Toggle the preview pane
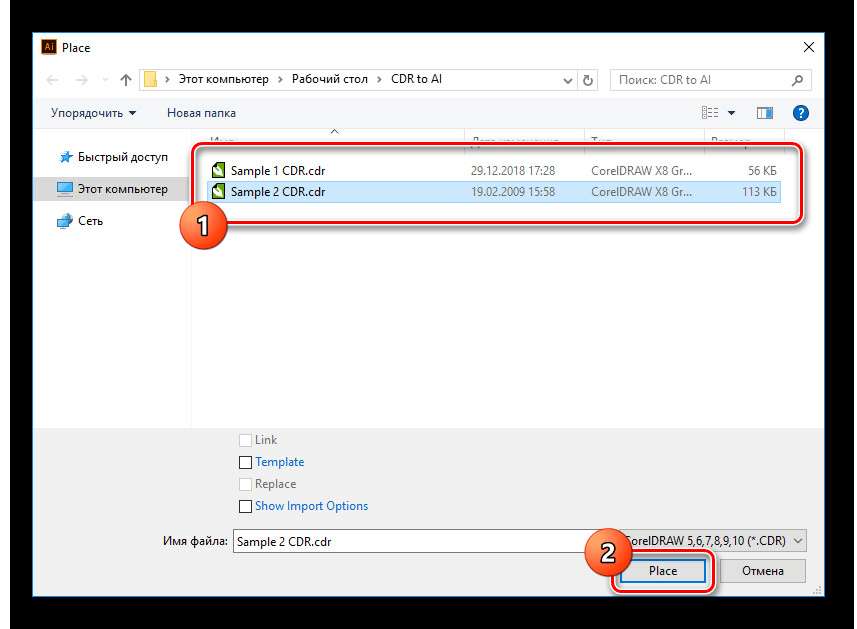 click(765, 113)
